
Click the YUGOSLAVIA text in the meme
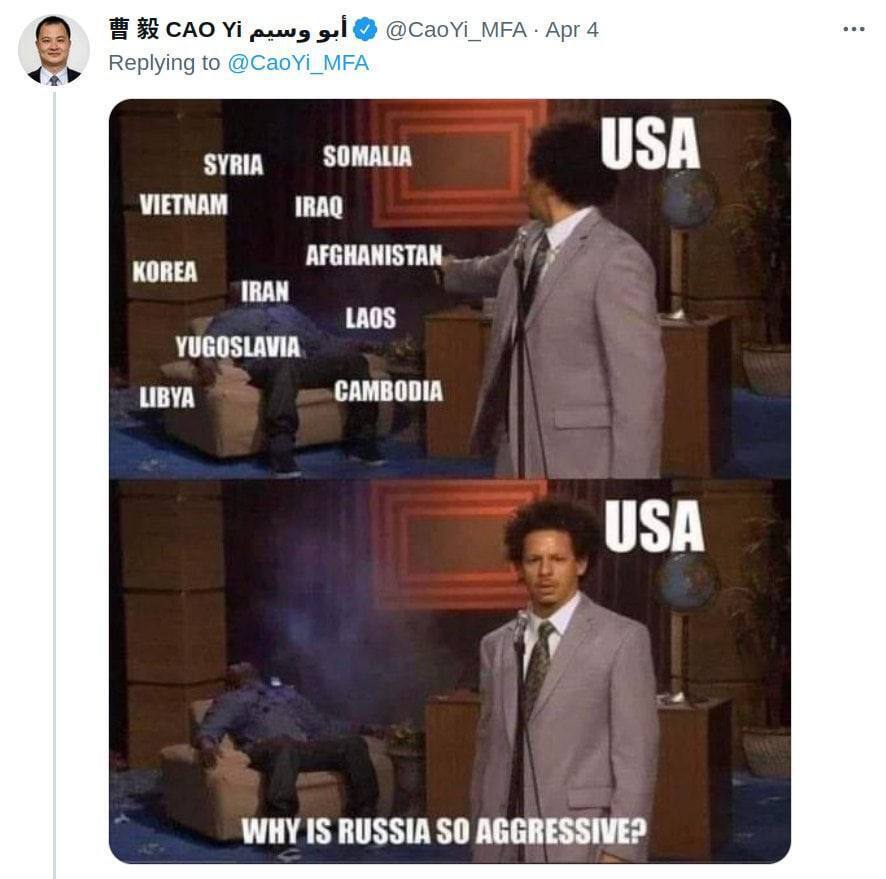pos(237,346)
